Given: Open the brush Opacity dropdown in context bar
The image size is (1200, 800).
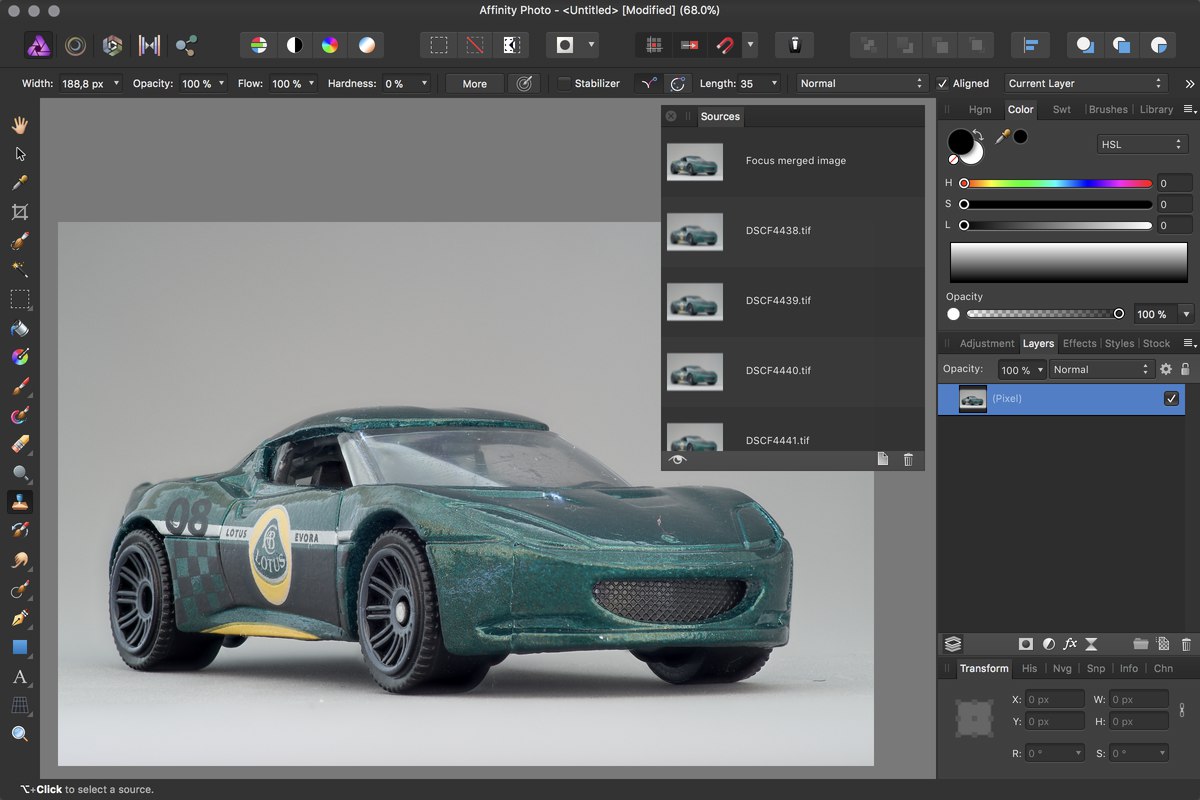Looking at the screenshot, I should [x=220, y=84].
